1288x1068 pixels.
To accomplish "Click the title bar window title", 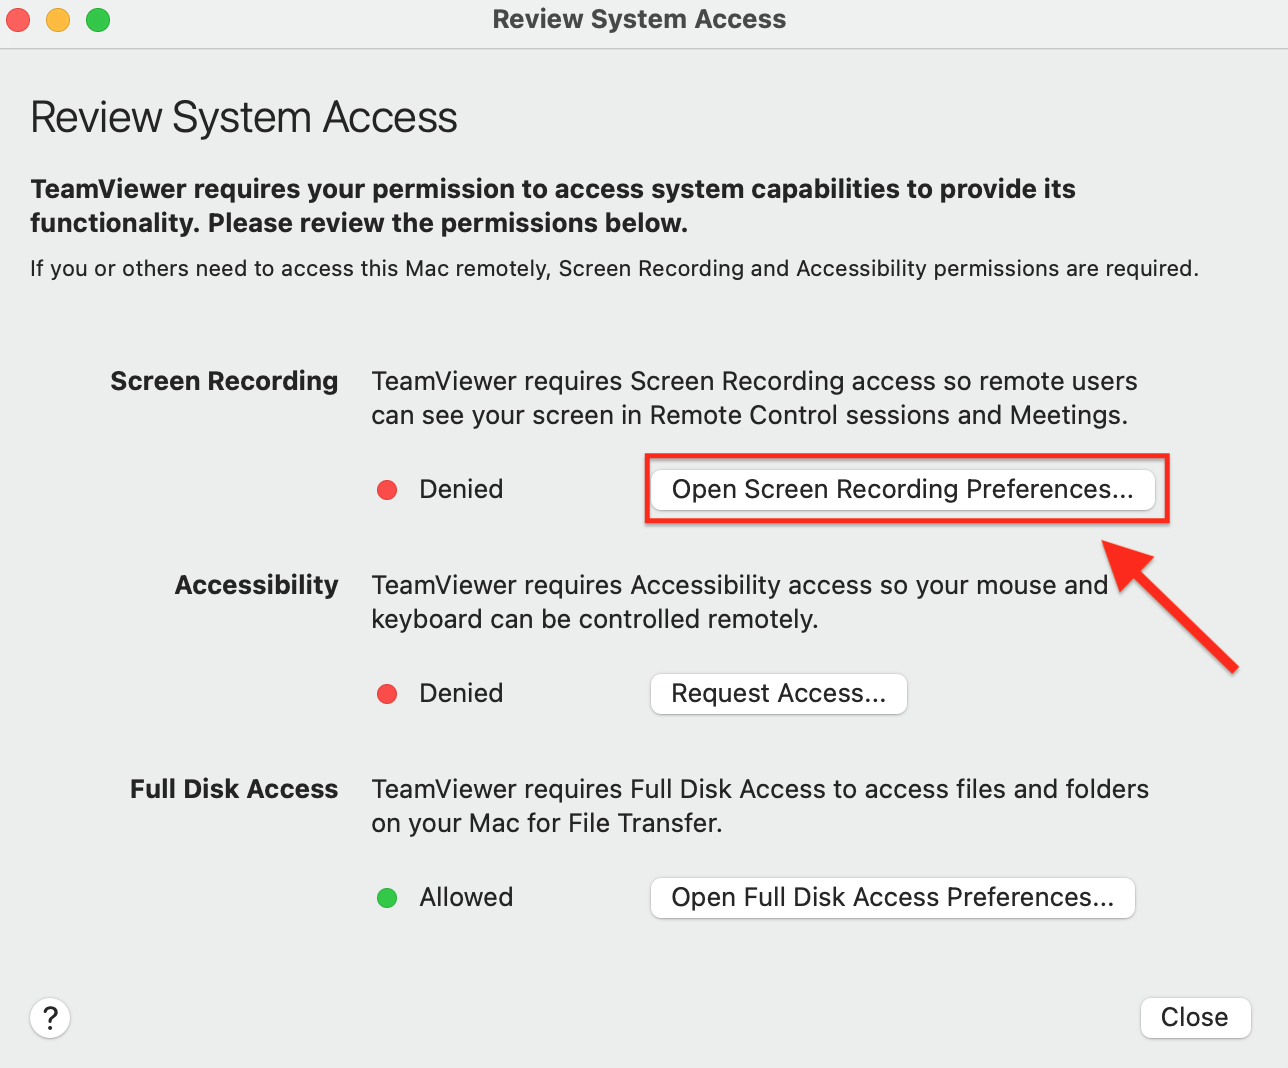I will [639, 19].
